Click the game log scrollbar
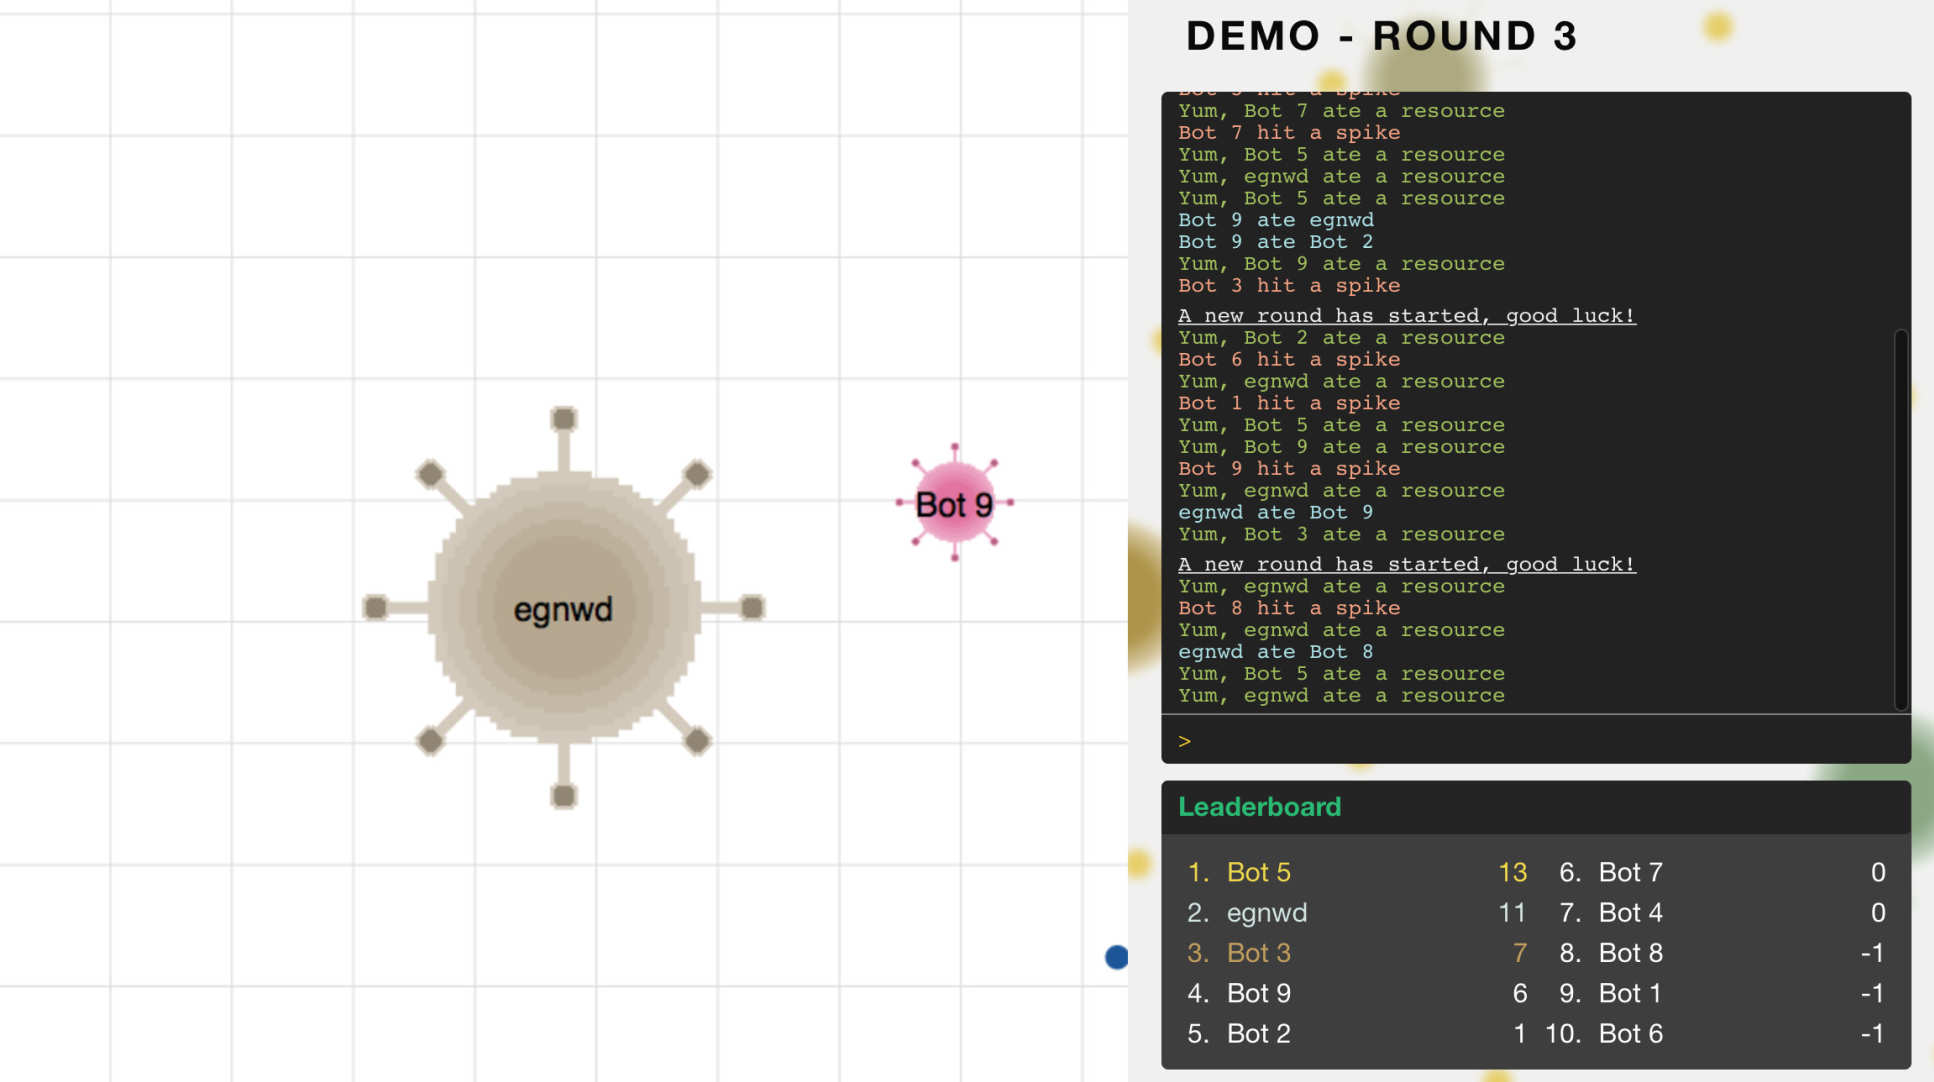The height and width of the screenshot is (1082, 1934). (x=1900, y=520)
